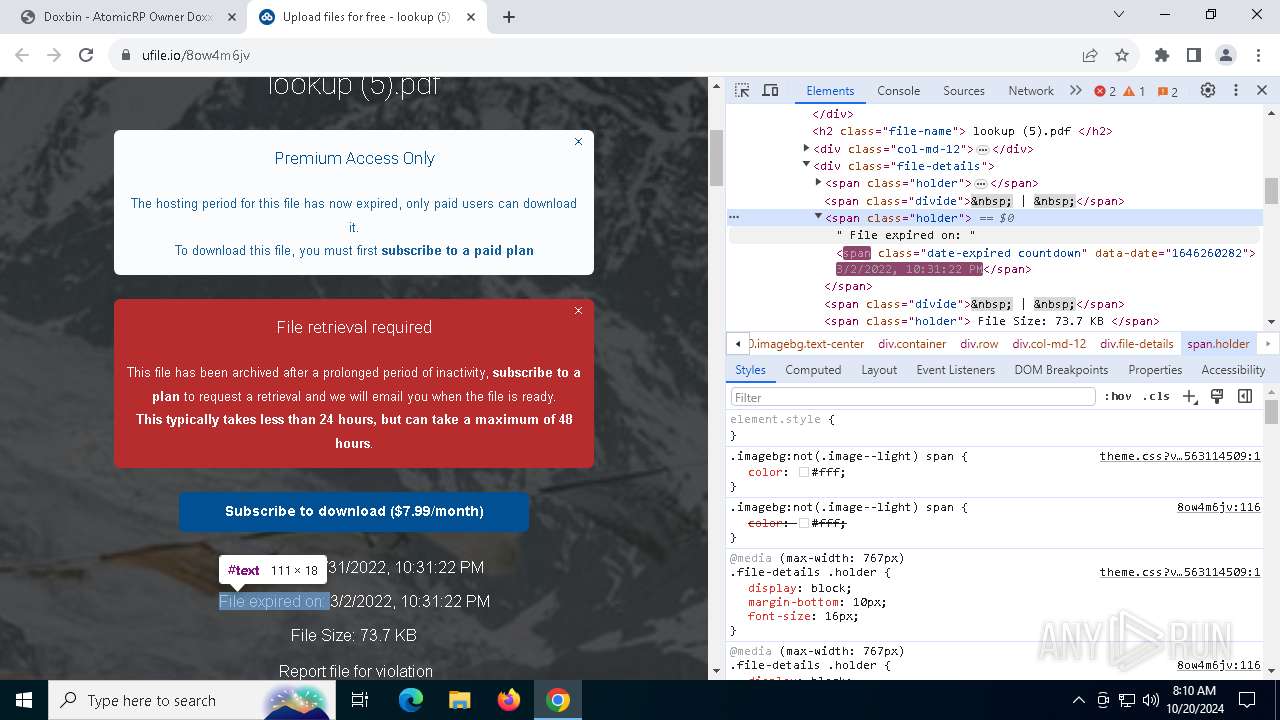
Task: Open Windows Start menu
Action: click(24, 700)
